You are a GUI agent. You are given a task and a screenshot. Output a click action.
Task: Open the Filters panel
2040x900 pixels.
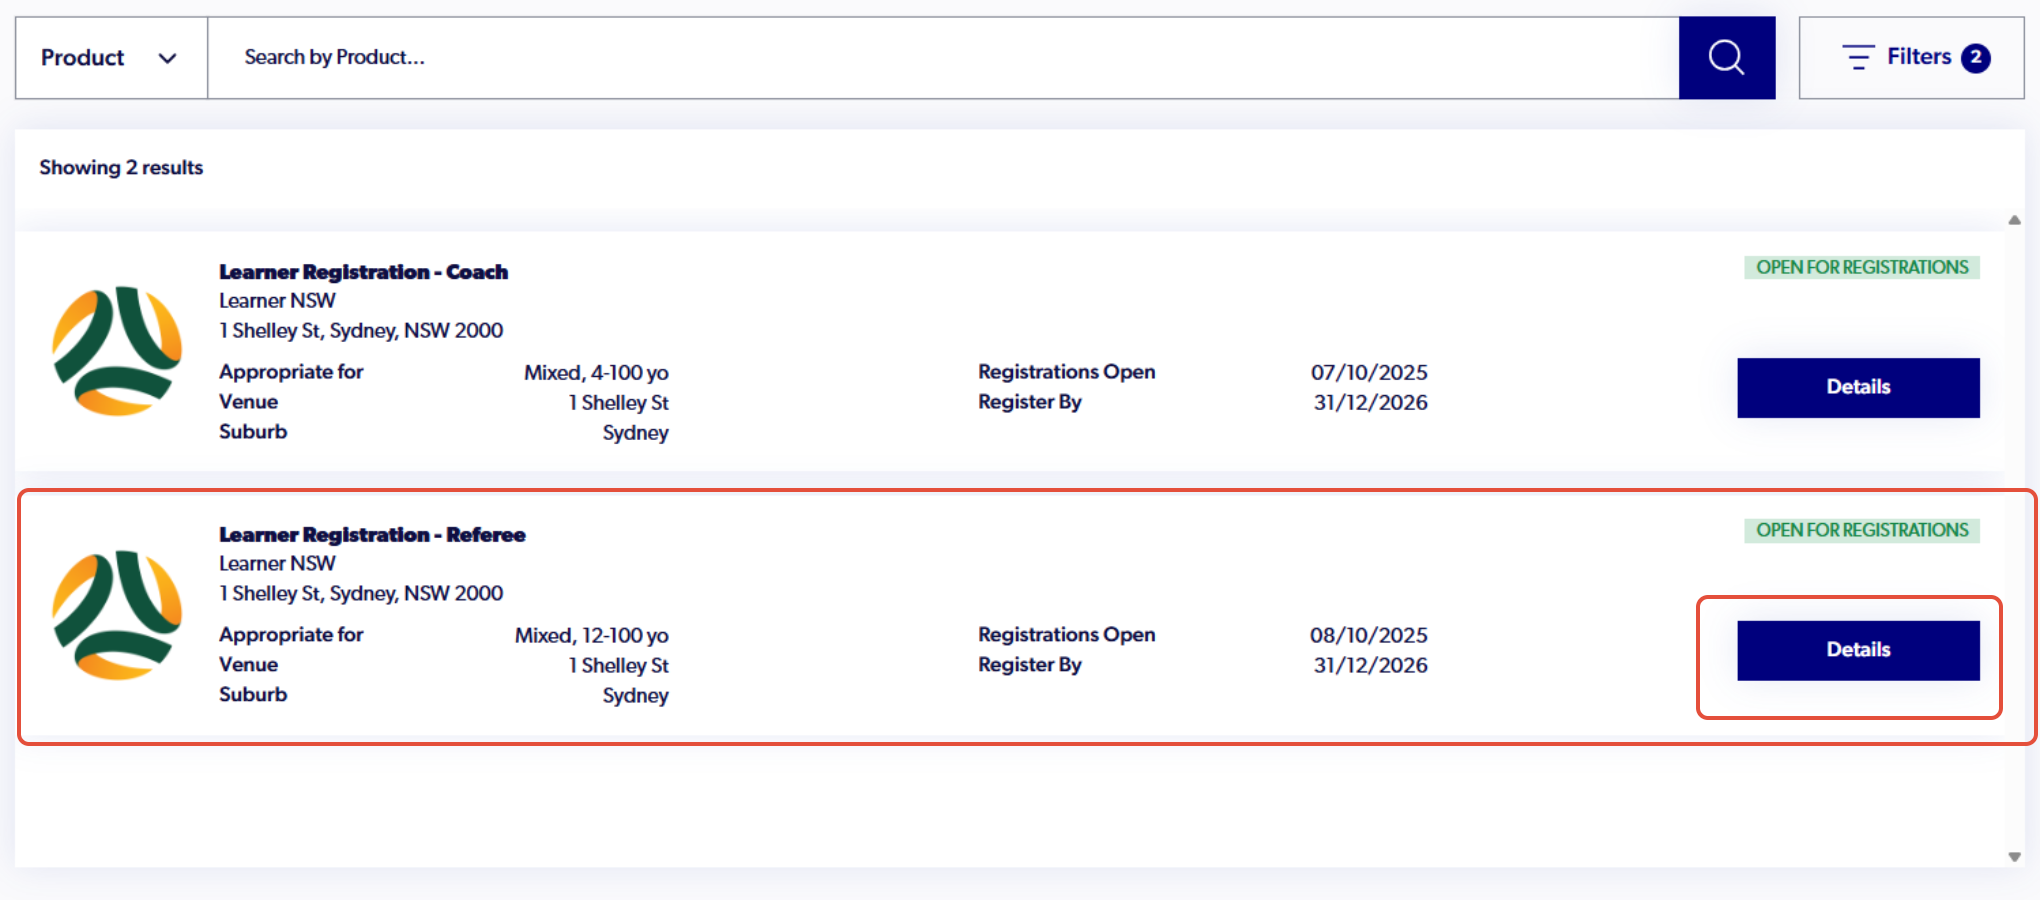(x=1911, y=57)
